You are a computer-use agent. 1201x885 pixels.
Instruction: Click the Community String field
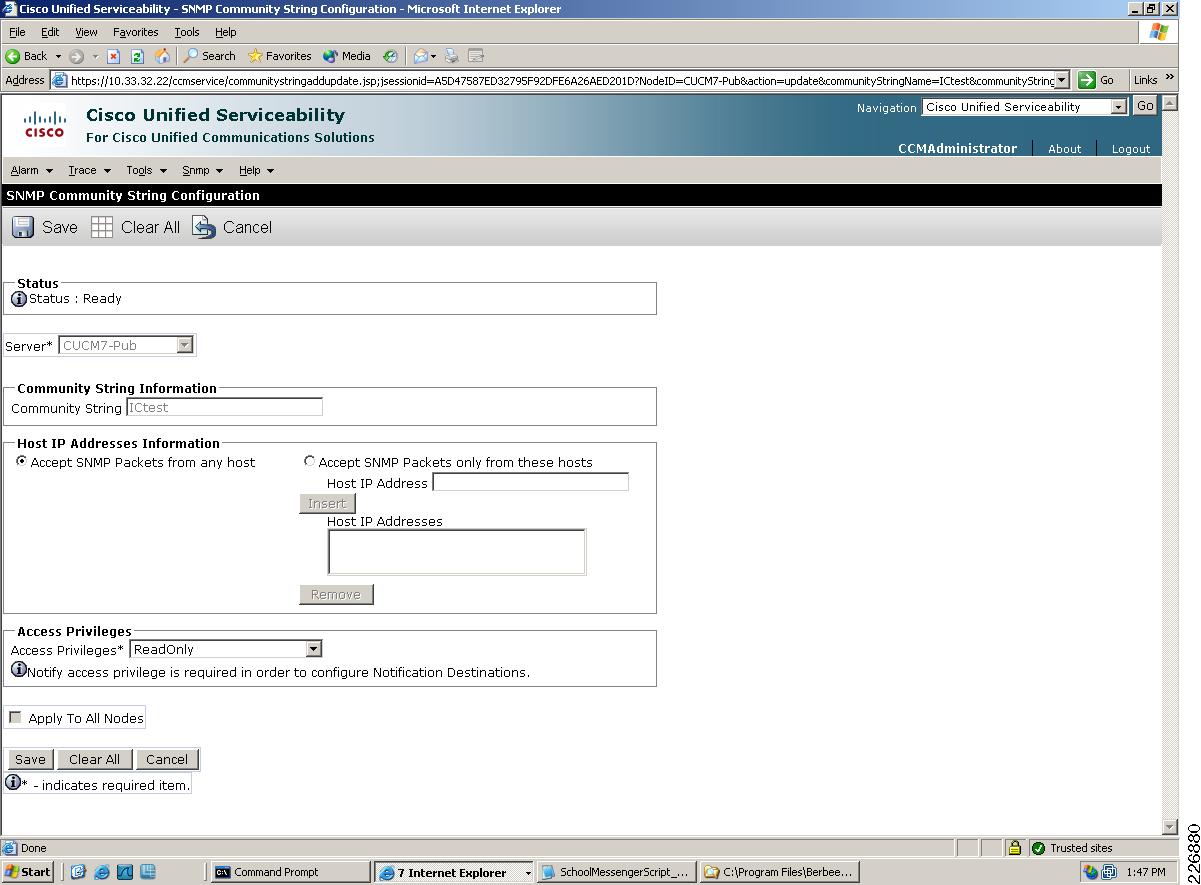pyautogui.click(x=224, y=407)
